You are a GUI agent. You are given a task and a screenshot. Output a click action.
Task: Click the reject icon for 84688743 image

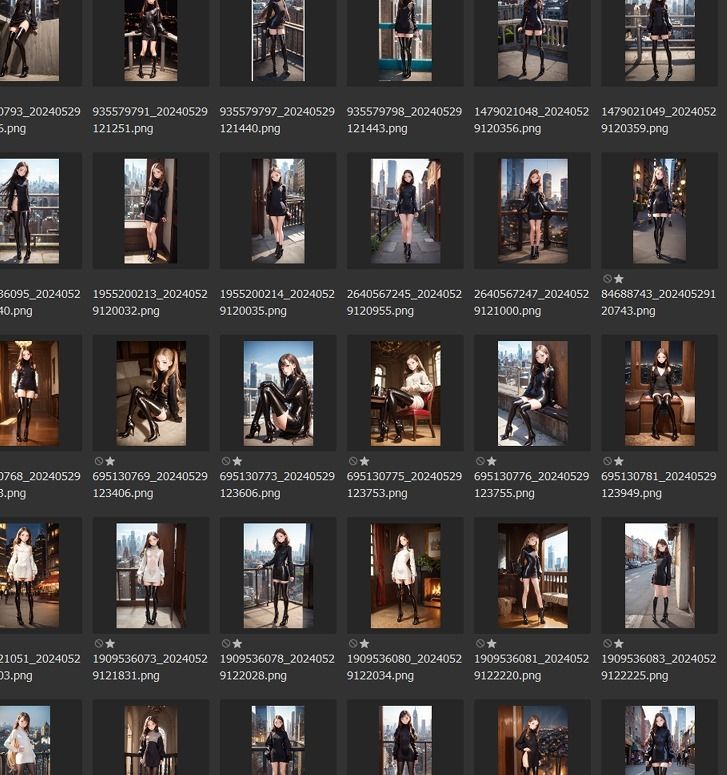607,279
